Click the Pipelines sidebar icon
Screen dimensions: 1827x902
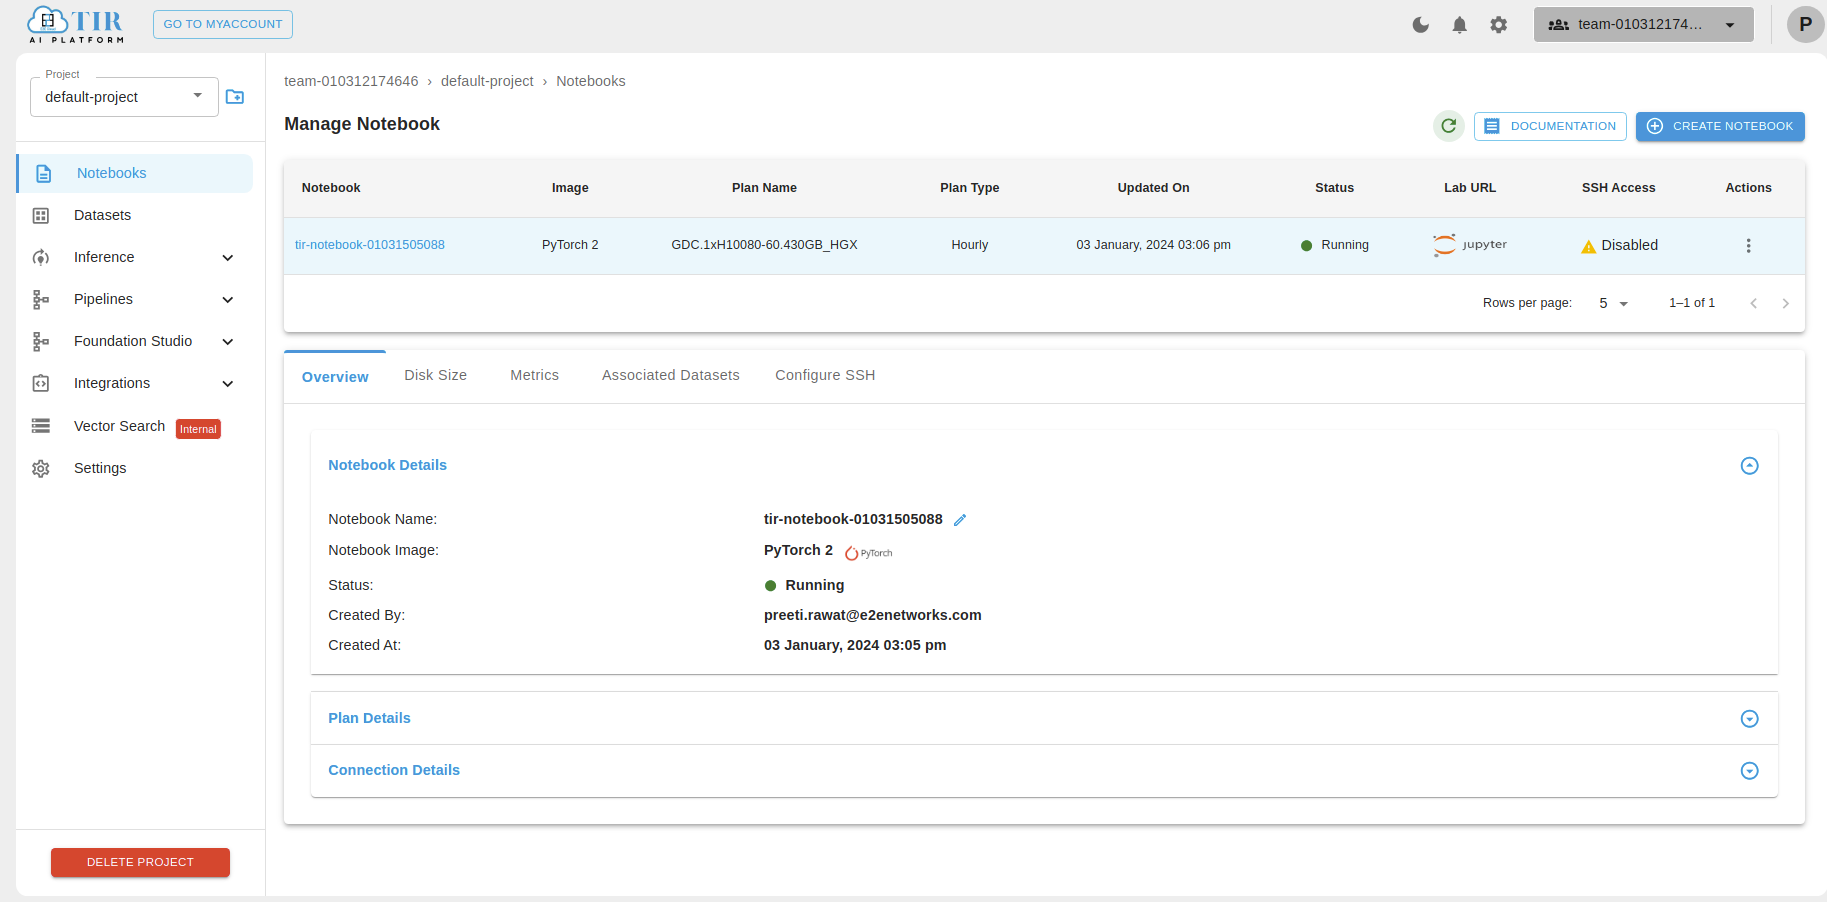[x=41, y=299]
